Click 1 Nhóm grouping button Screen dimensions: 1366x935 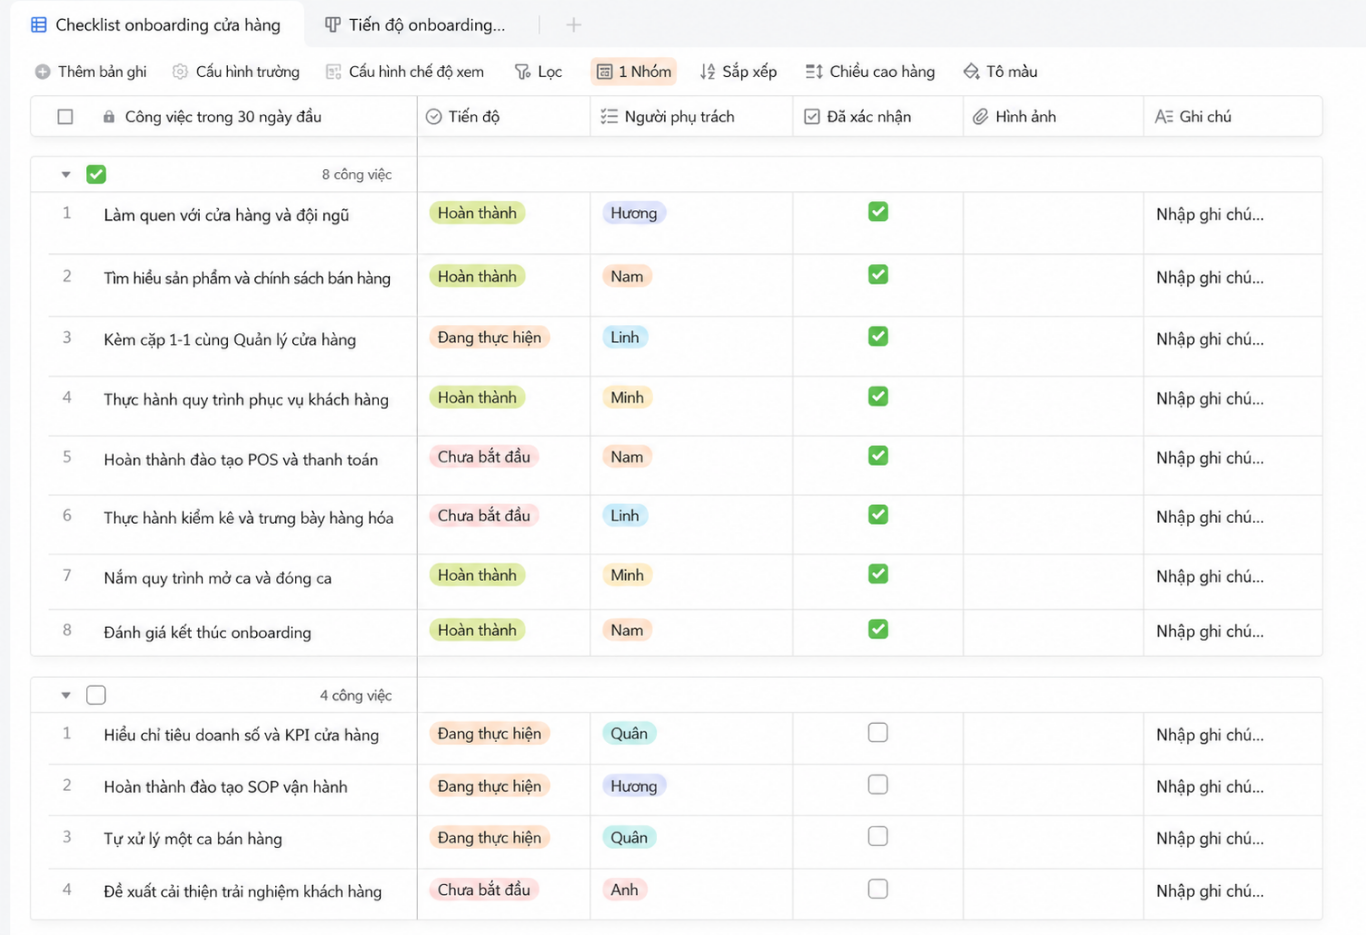click(634, 72)
